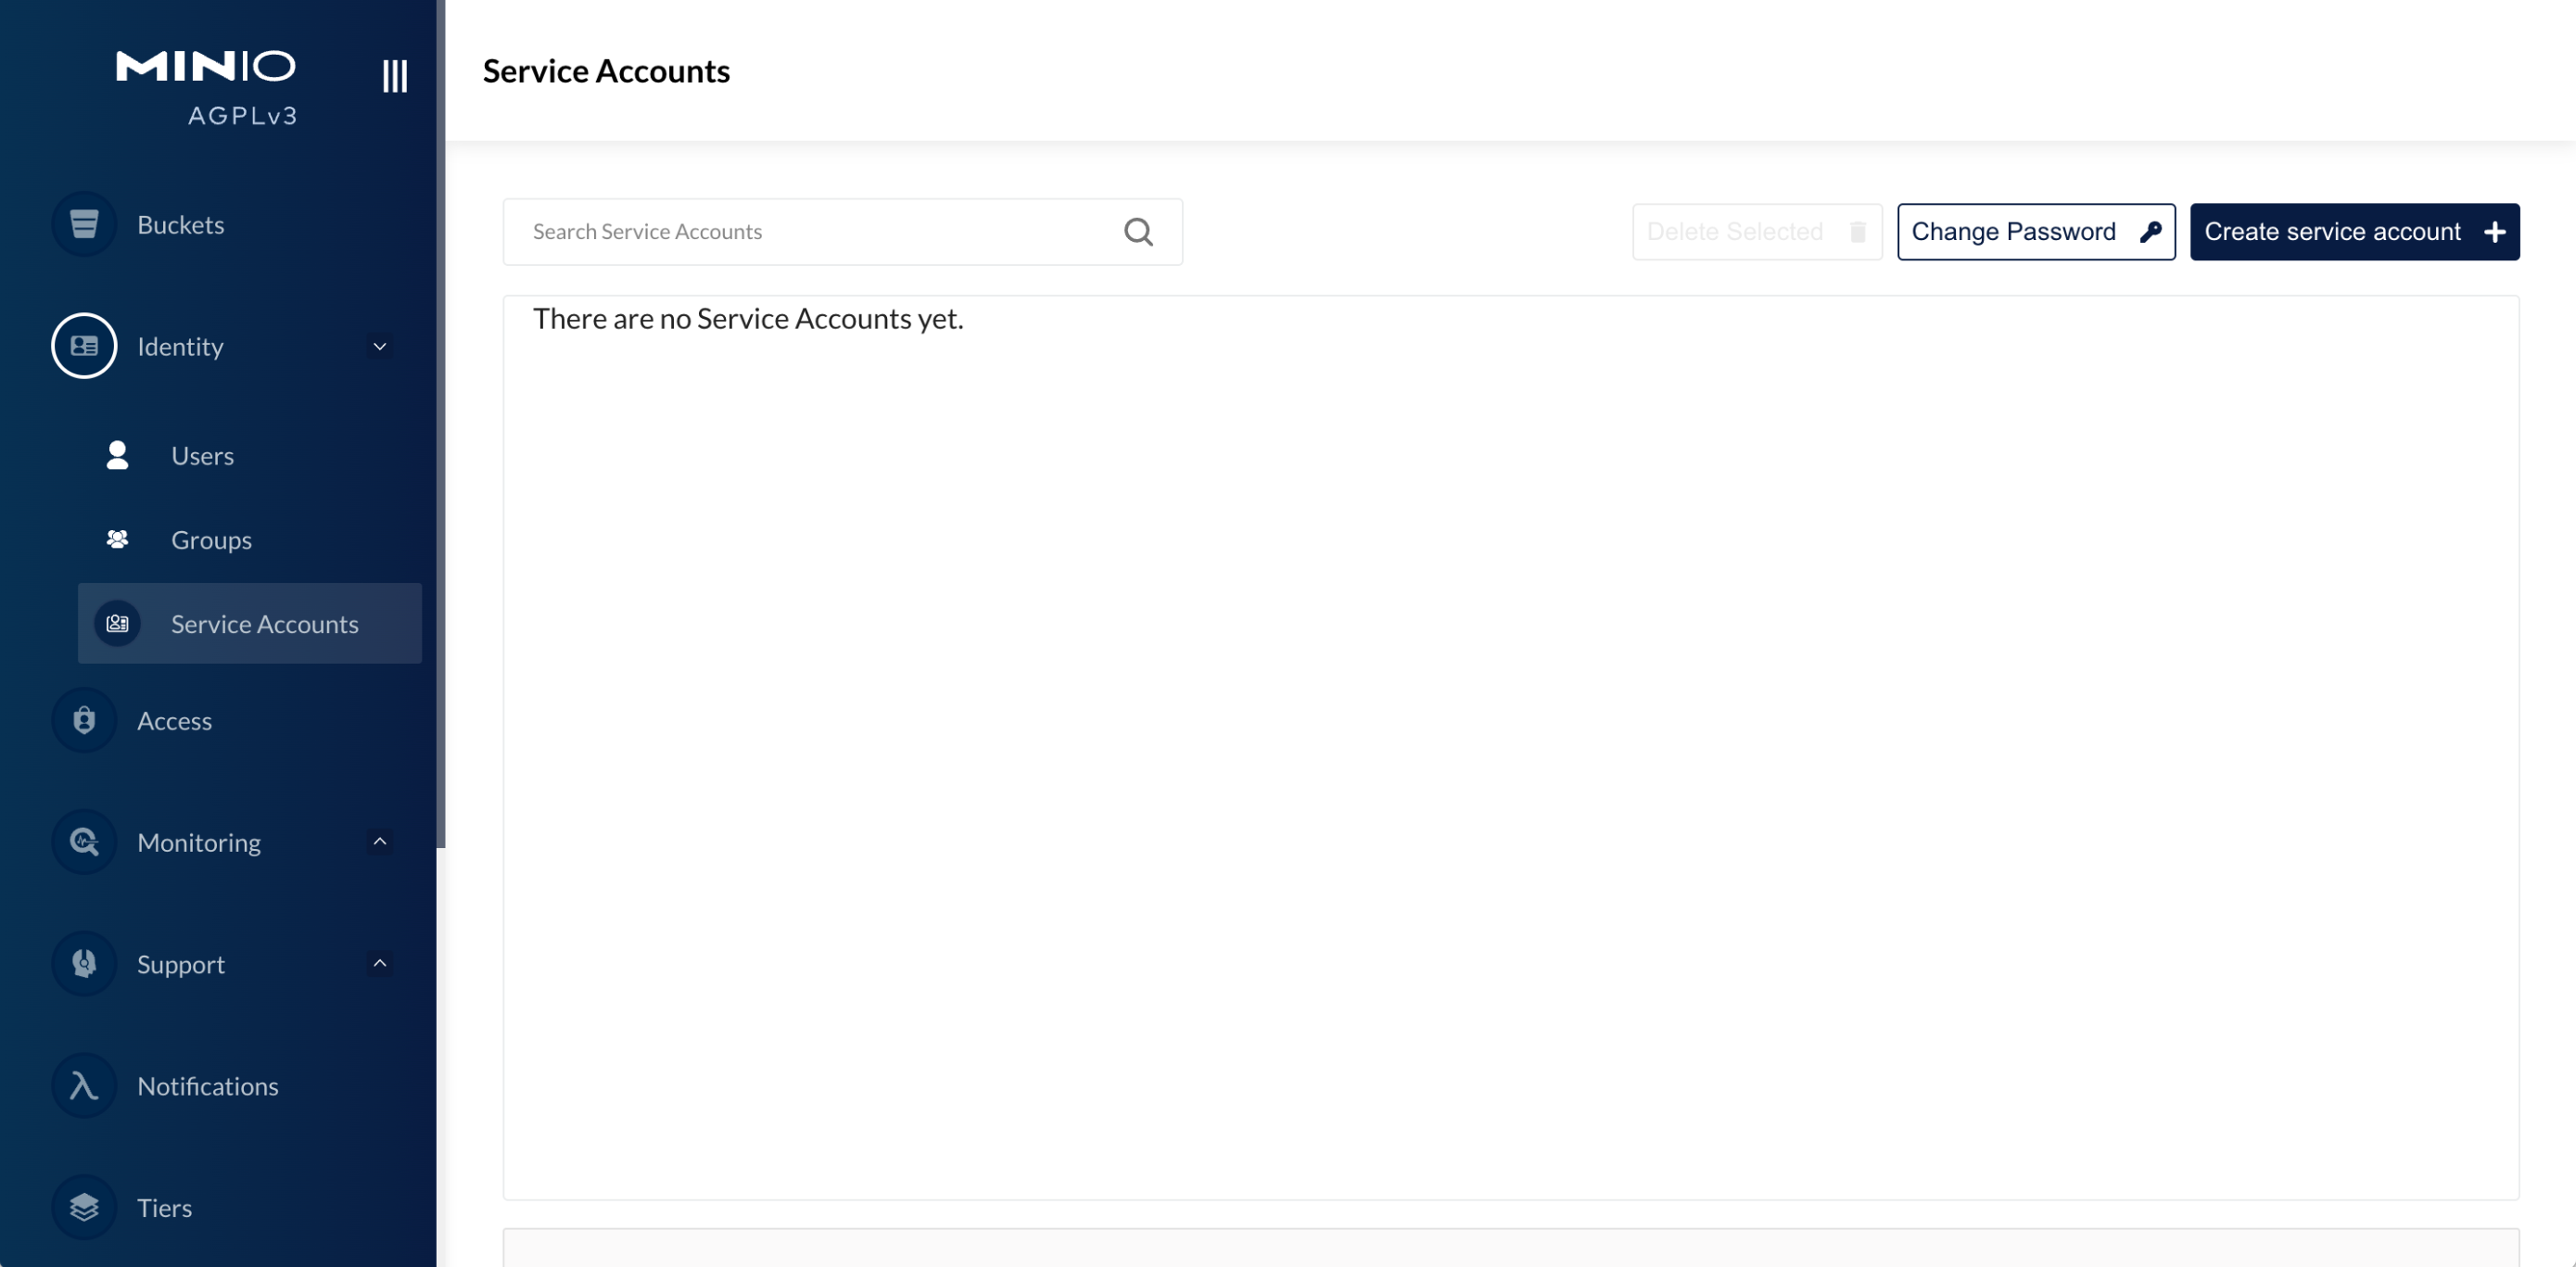The width and height of the screenshot is (2576, 1267).
Task: Open the Groups menu item
Action: coord(211,540)
